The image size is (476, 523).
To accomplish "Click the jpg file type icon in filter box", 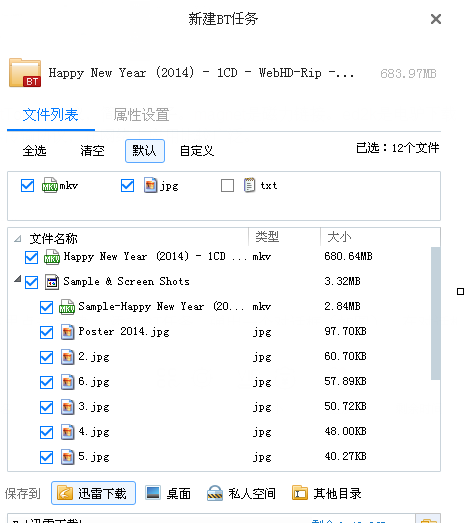I will tap(150, 185).
